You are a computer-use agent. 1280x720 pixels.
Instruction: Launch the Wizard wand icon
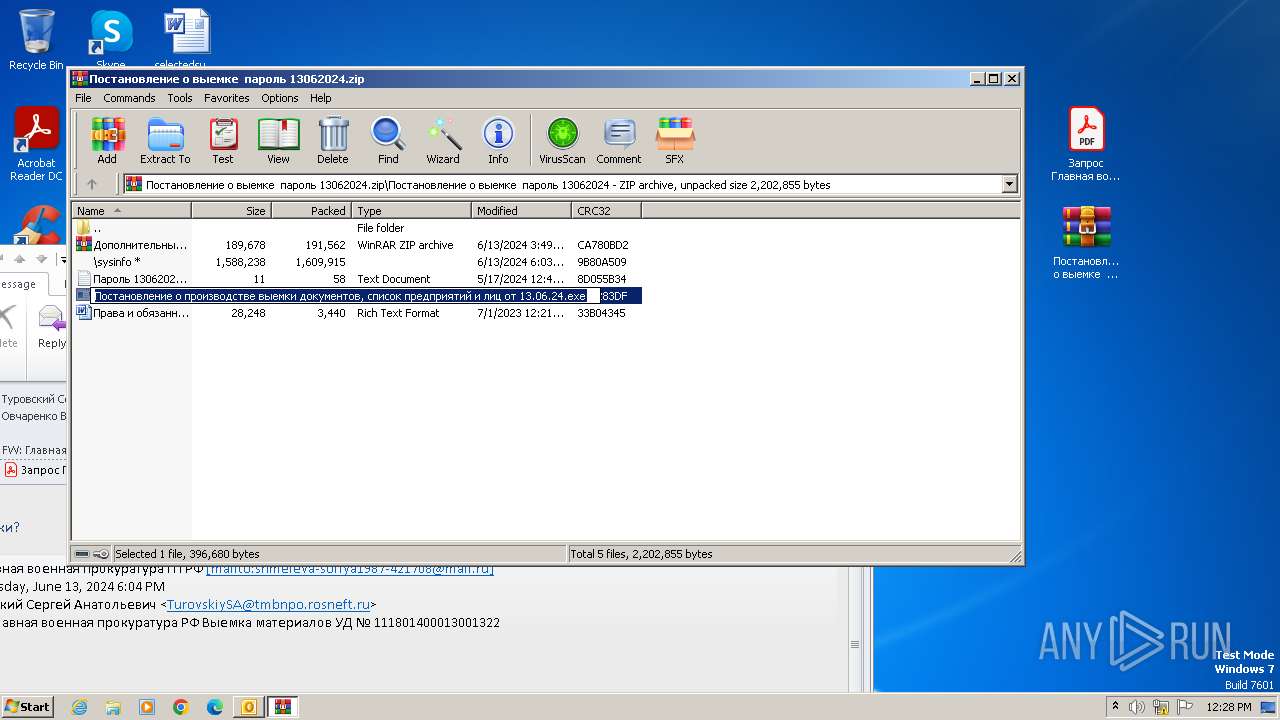pyautogui.click(x=443, y=140)
